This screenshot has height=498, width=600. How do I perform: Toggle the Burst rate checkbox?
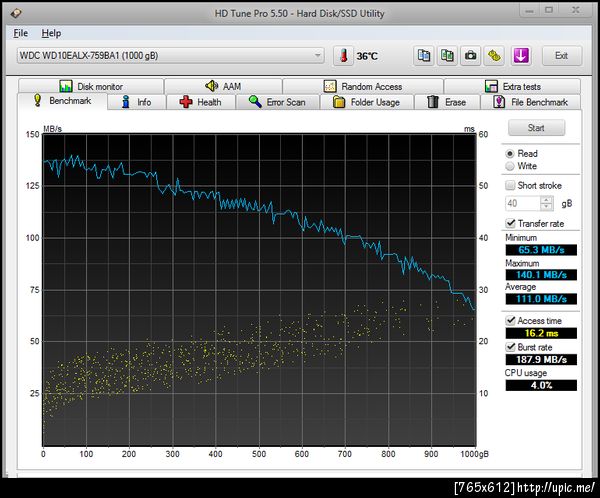[x=510, y=347]
